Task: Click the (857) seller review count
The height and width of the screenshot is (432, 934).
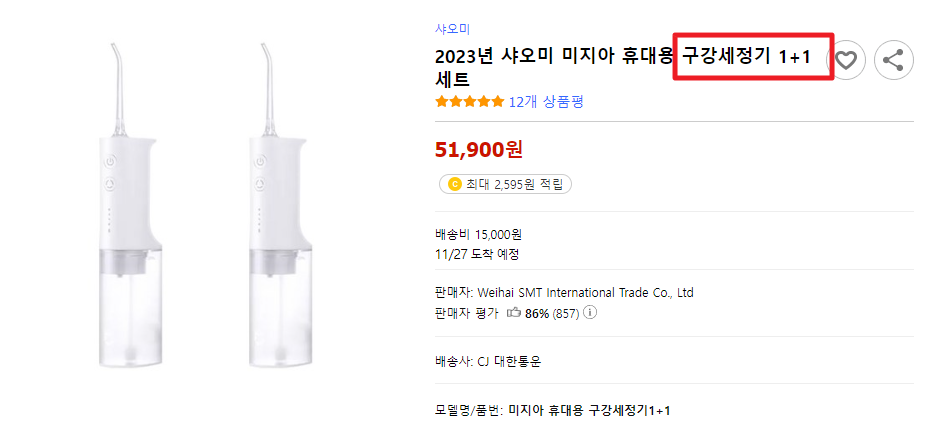Action: 566,313
